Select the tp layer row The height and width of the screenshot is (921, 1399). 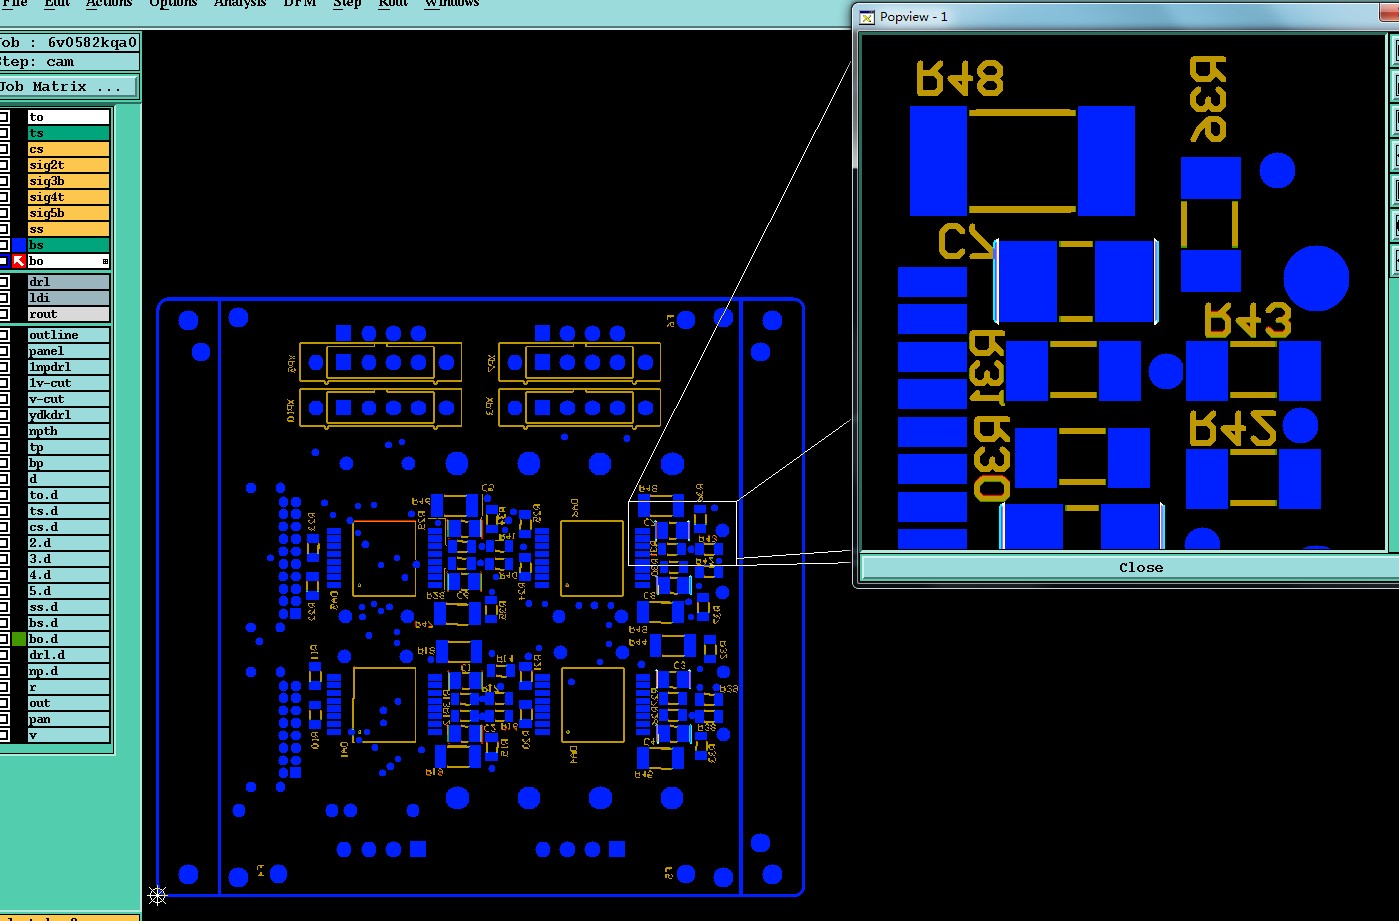pos(68,447)
